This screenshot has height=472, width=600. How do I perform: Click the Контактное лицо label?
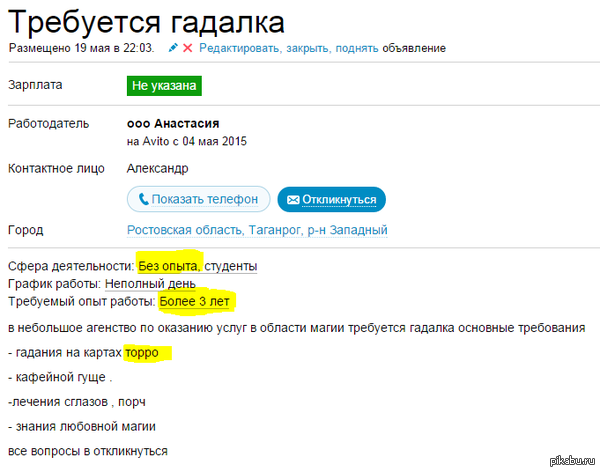pyautogui.click(x=56, y=168)
